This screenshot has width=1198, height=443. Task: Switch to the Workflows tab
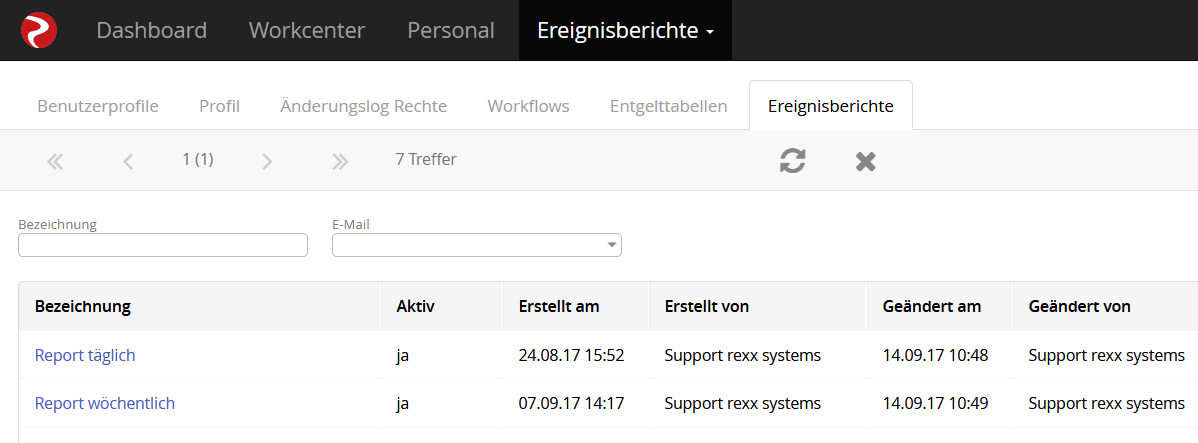[528, 106]
